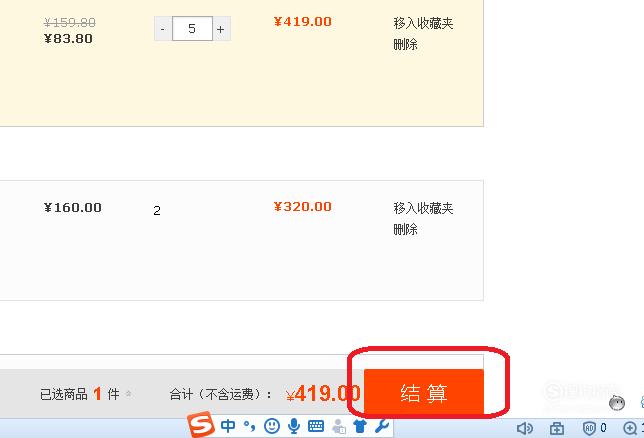Toggle Chinese/English mode on Sogou bar

coord(228,426)
